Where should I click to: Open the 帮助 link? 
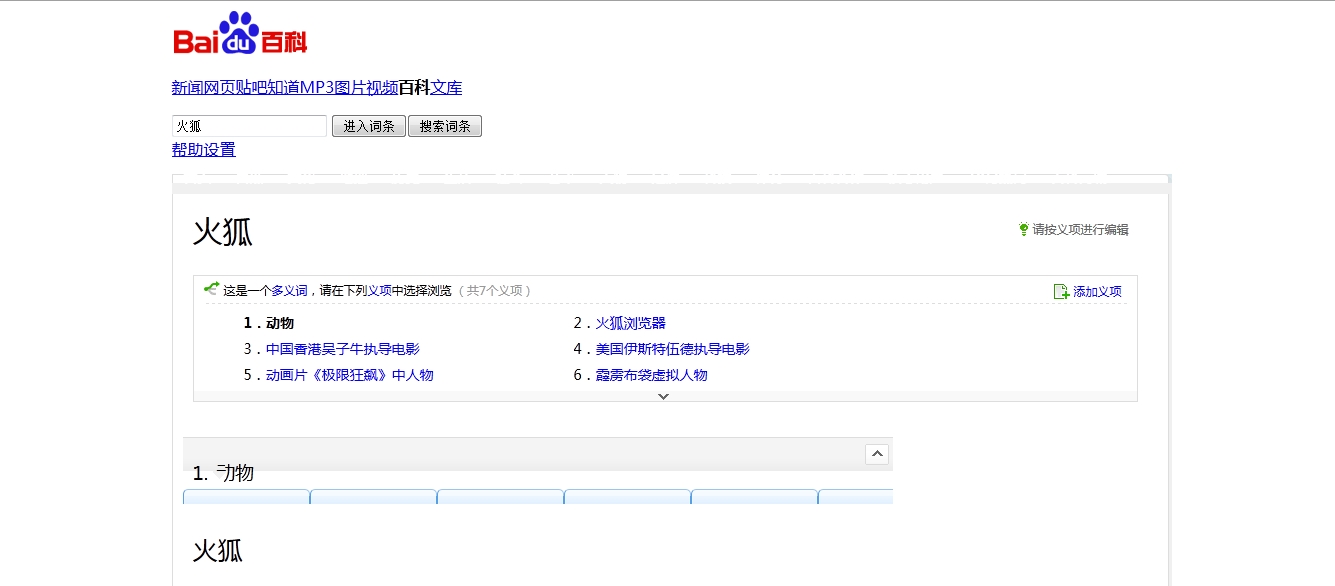(188, 150)
